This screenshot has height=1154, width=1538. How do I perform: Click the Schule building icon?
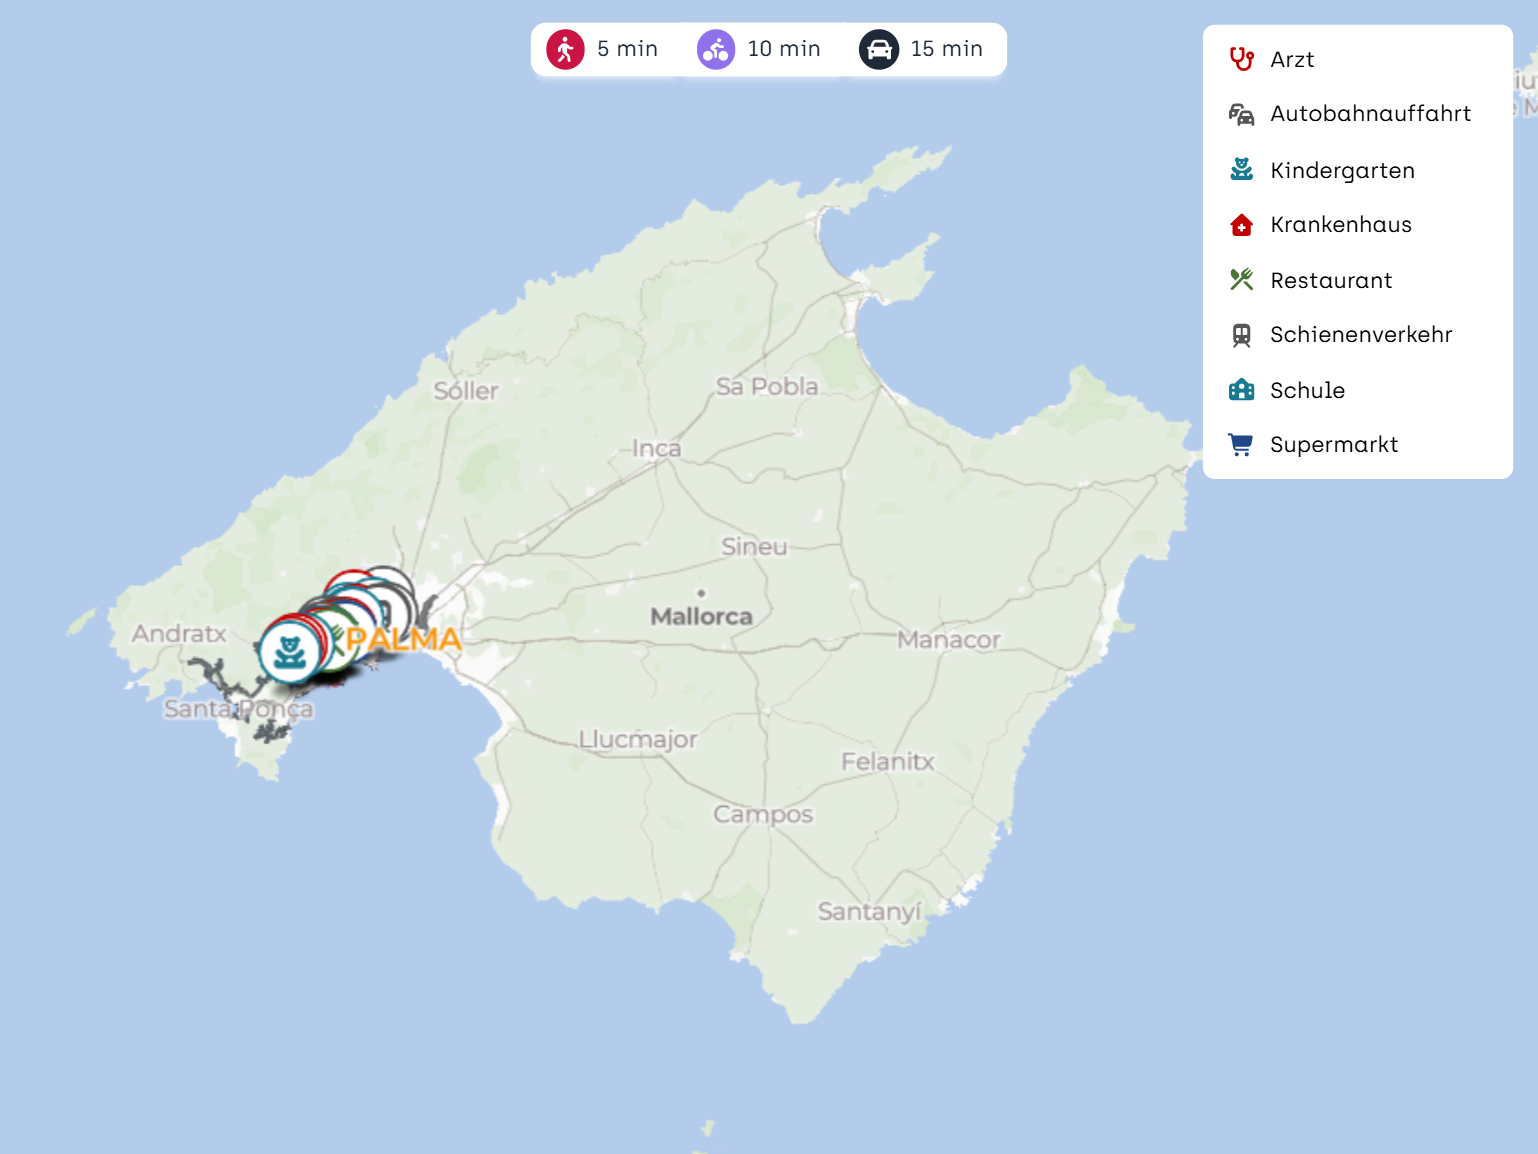tap(1241, 390)
